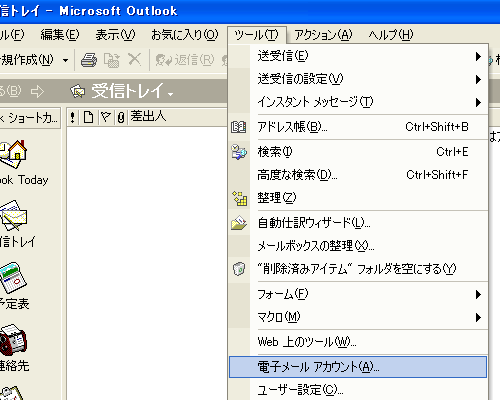Image resolution: width=500 pixels, height=400 pixels.
Task: Sort messages by the importance exclamation column
Action: (72, 117)
